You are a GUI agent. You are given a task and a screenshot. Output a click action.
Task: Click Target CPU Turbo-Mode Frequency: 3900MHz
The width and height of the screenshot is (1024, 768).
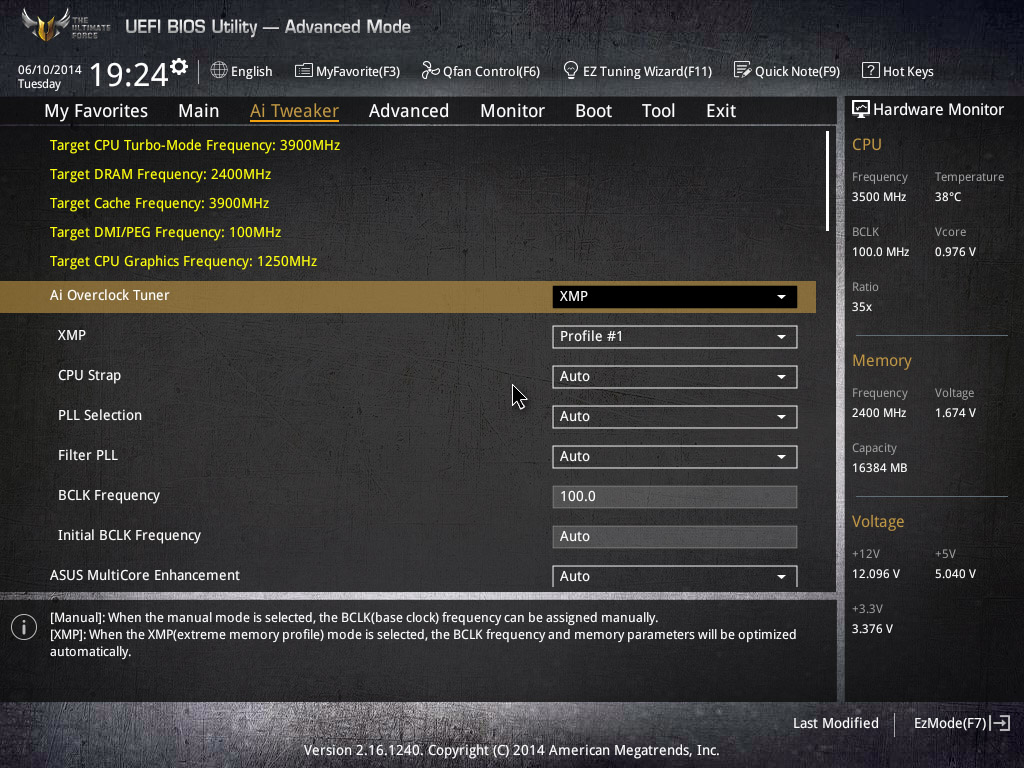click(195, 145)
